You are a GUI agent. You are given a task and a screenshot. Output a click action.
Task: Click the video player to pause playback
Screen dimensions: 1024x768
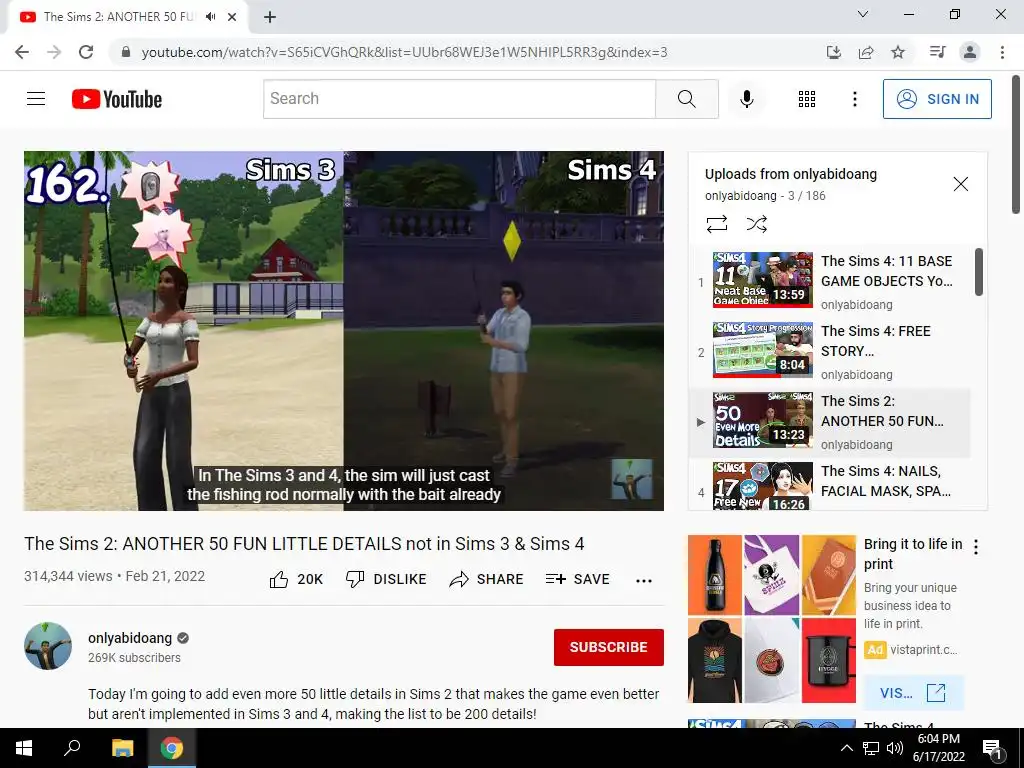tap(344, 330)
